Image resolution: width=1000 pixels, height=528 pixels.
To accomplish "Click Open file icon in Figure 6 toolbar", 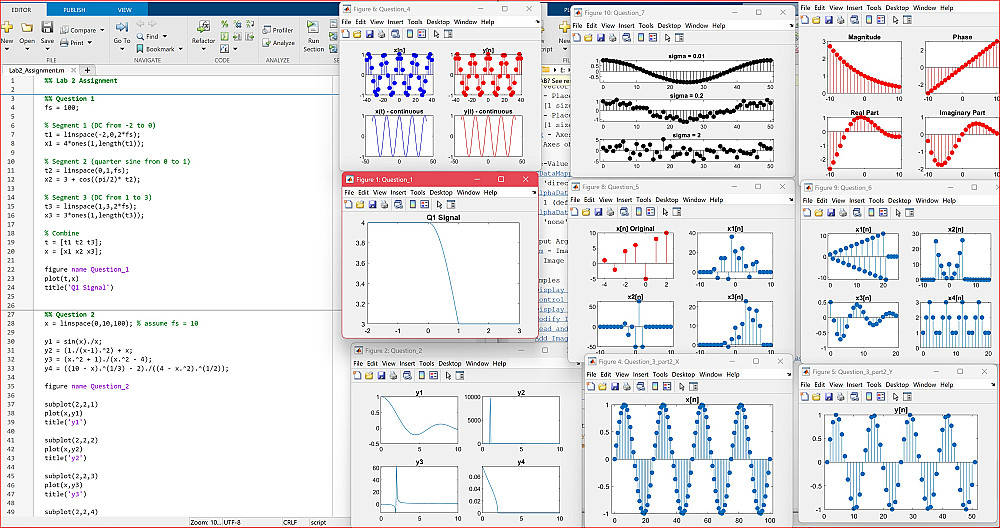I will point(358,34).
